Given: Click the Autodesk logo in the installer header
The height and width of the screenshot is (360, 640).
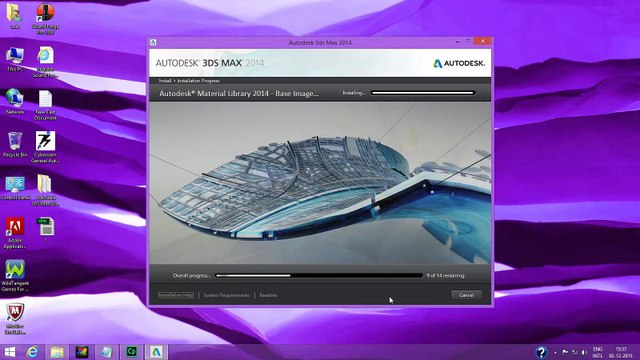Looking at the screenshot, I should [x=459, y=63].
